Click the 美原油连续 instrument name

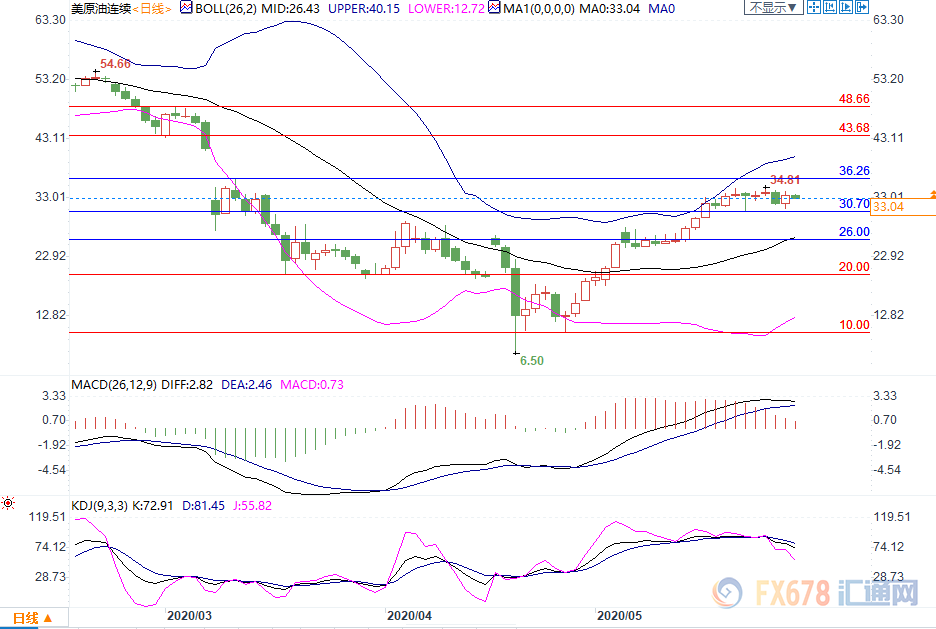100,8
